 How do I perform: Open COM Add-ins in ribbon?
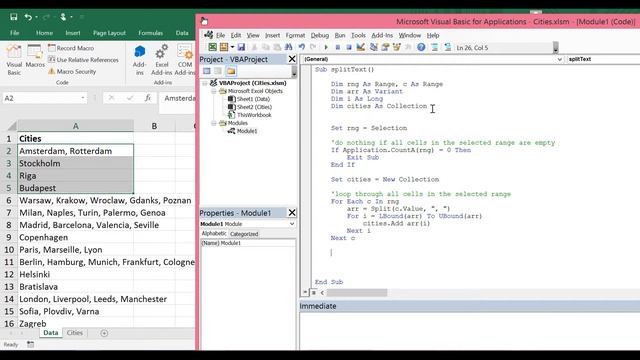tap(184, 60)
